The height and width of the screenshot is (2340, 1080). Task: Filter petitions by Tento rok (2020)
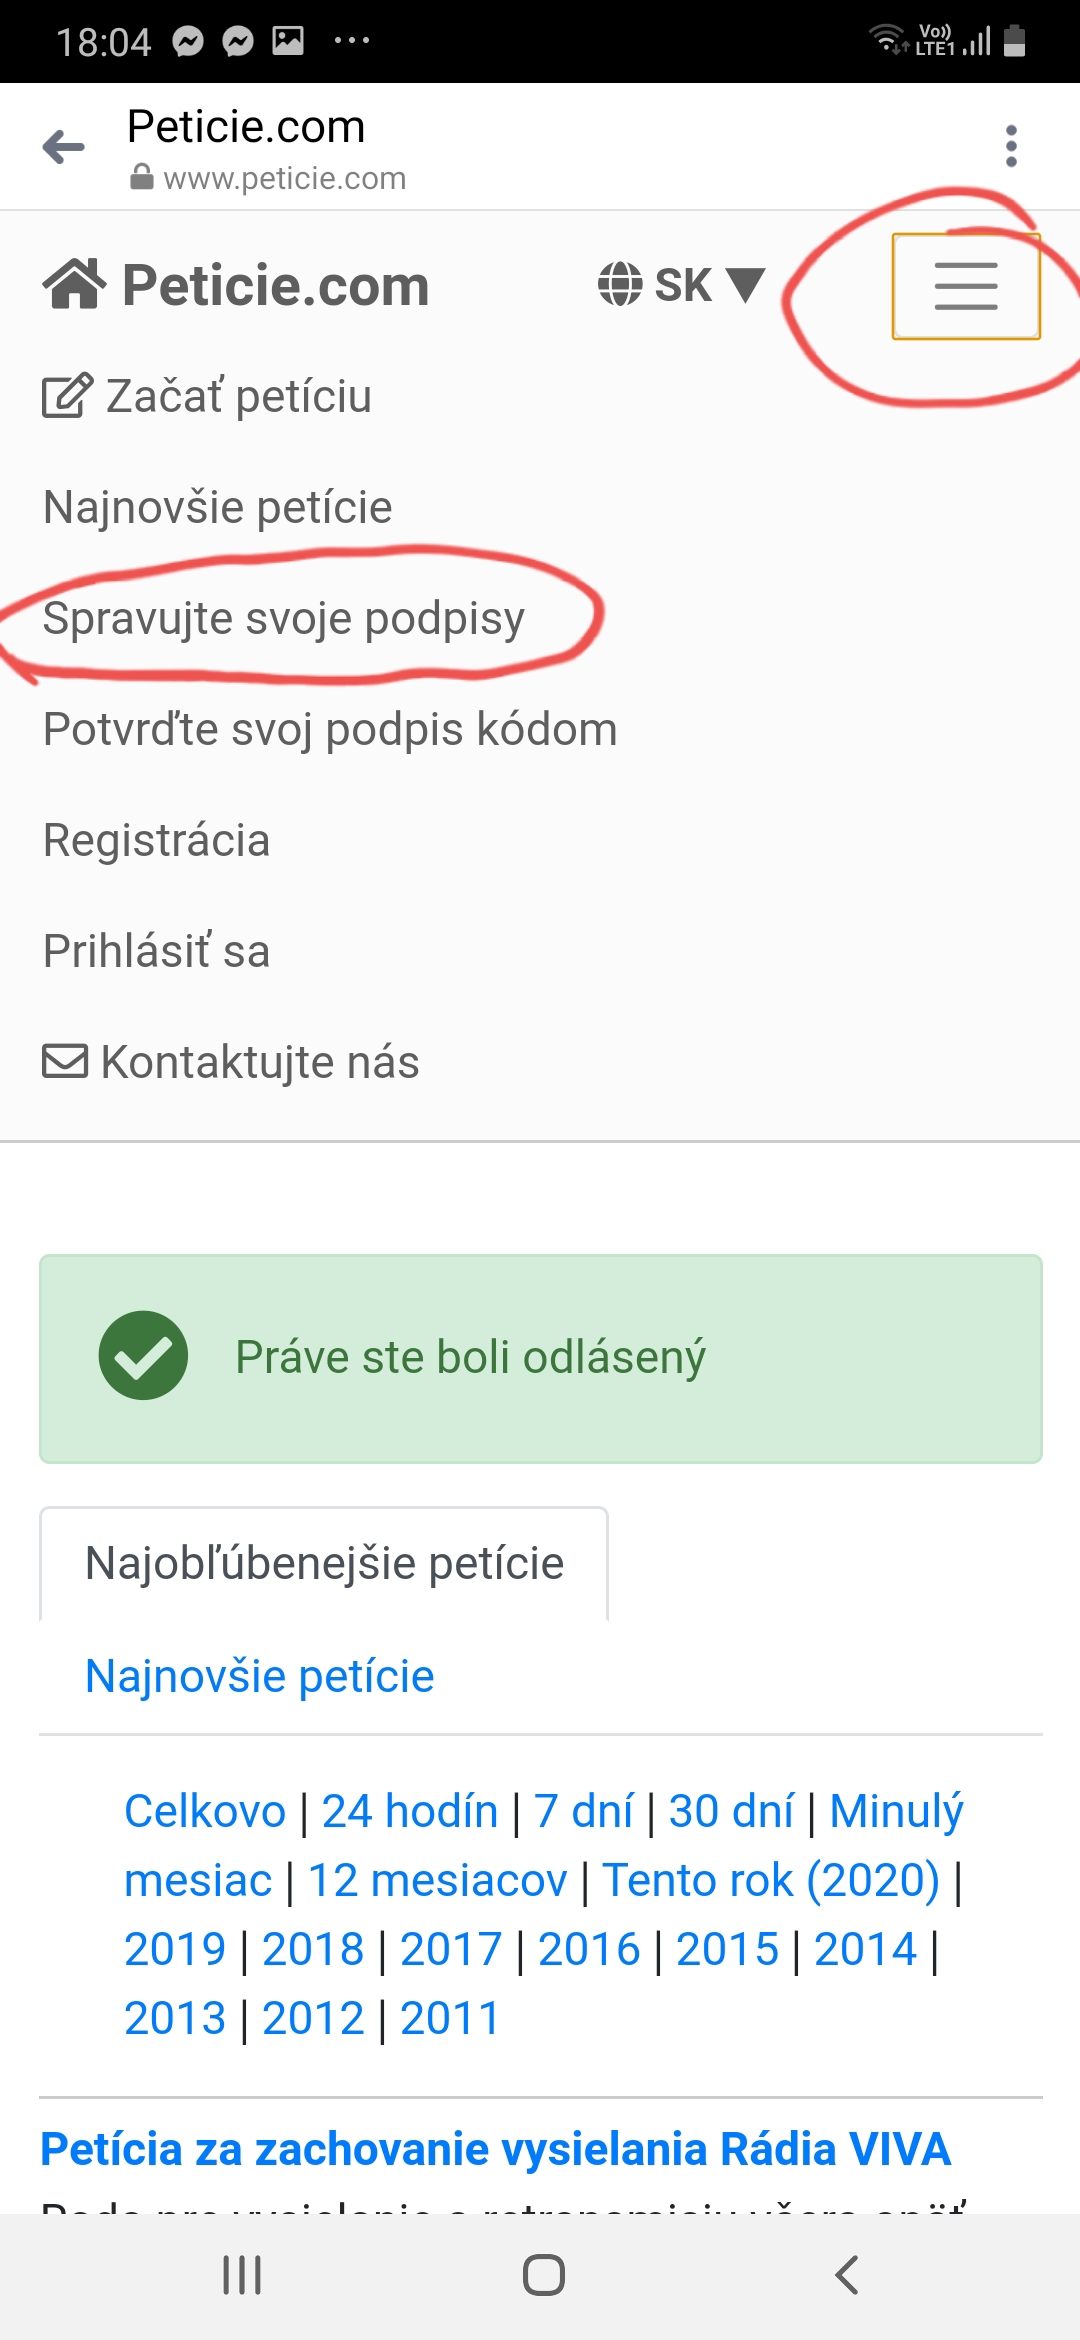(771, 1880)
